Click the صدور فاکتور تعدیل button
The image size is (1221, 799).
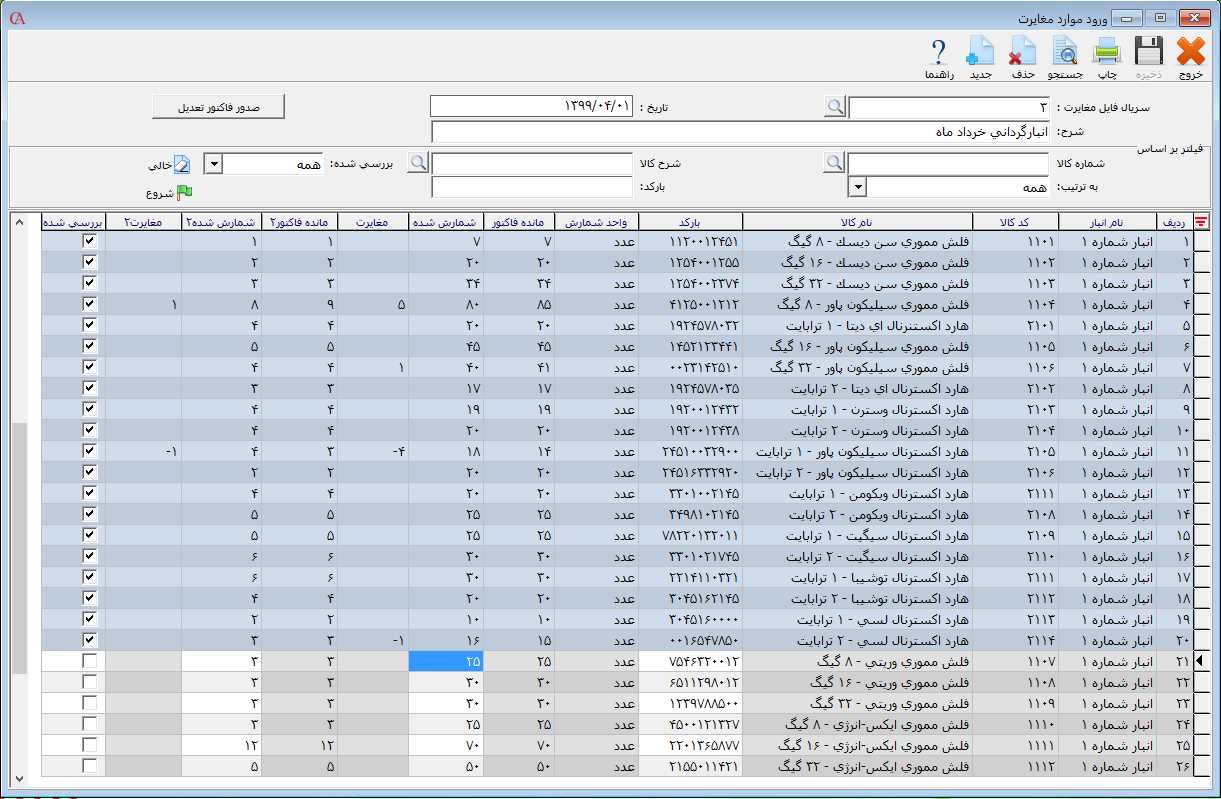pos(218,106)
